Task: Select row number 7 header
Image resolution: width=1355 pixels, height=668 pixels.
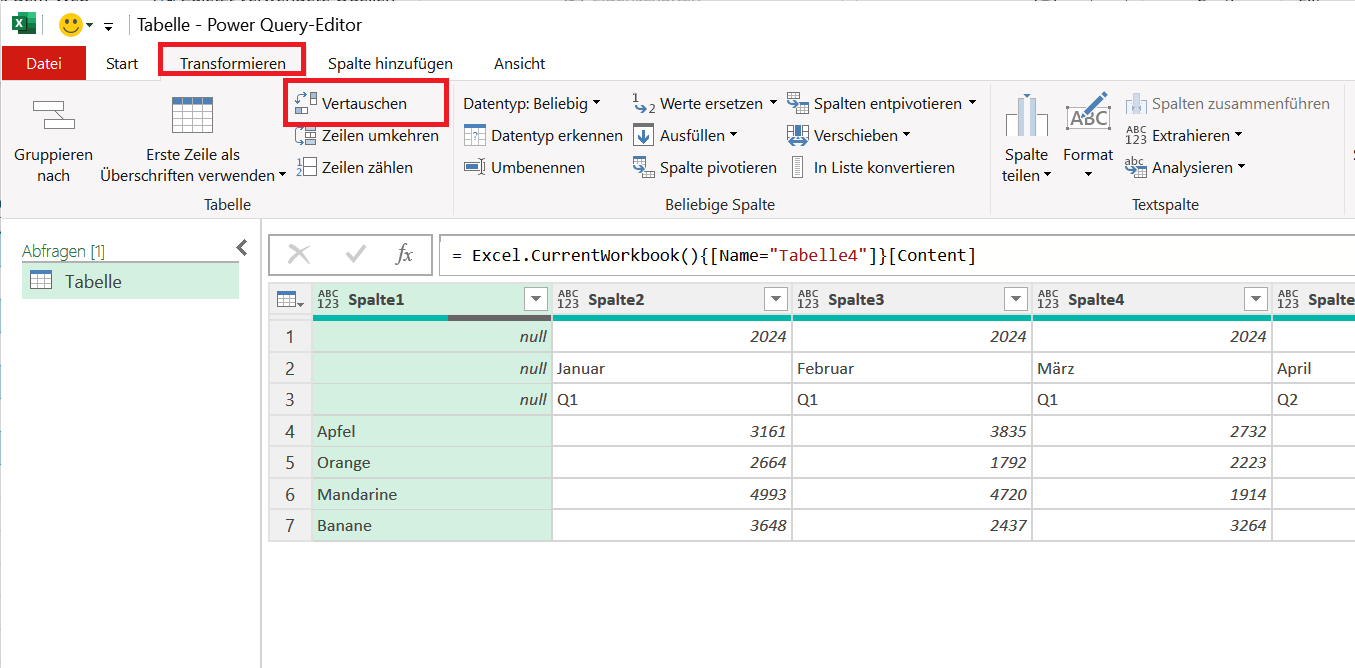Action: pyautogui.click(x=290, y=525)
